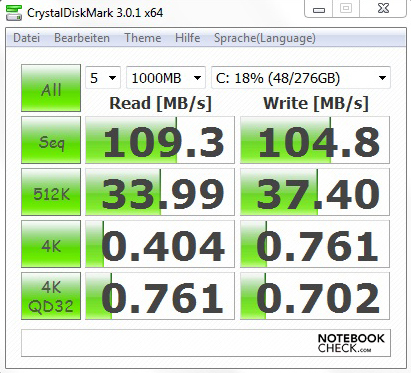Run all benchmarks with the All button
This screenshot has height=373, width=411.
51,88
